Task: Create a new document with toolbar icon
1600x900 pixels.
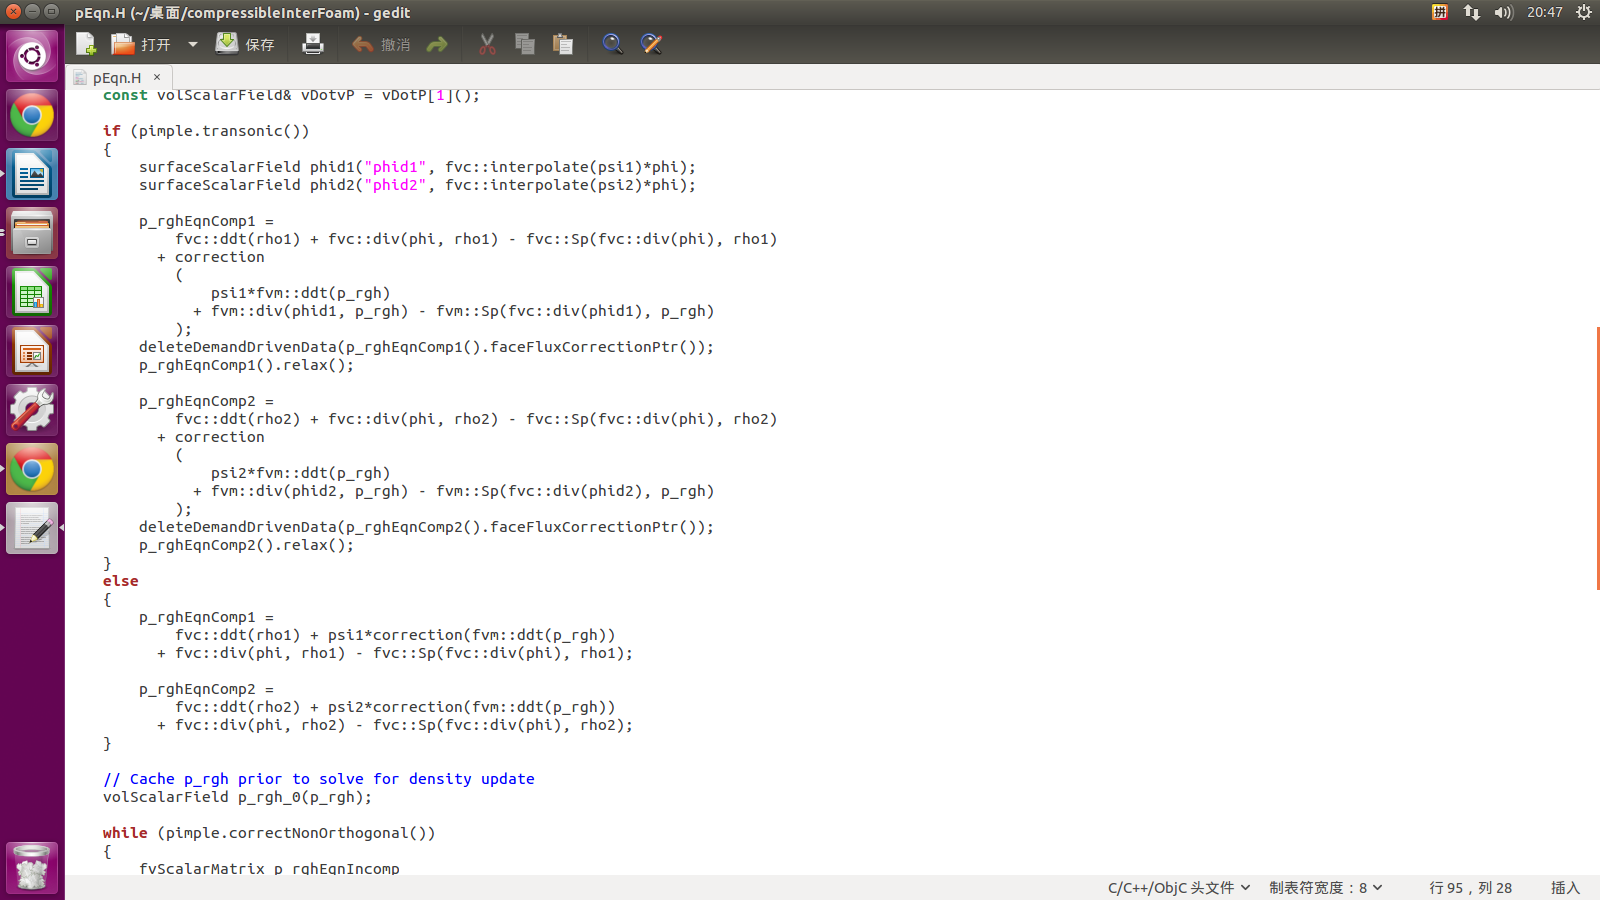Action: [86, 44]
